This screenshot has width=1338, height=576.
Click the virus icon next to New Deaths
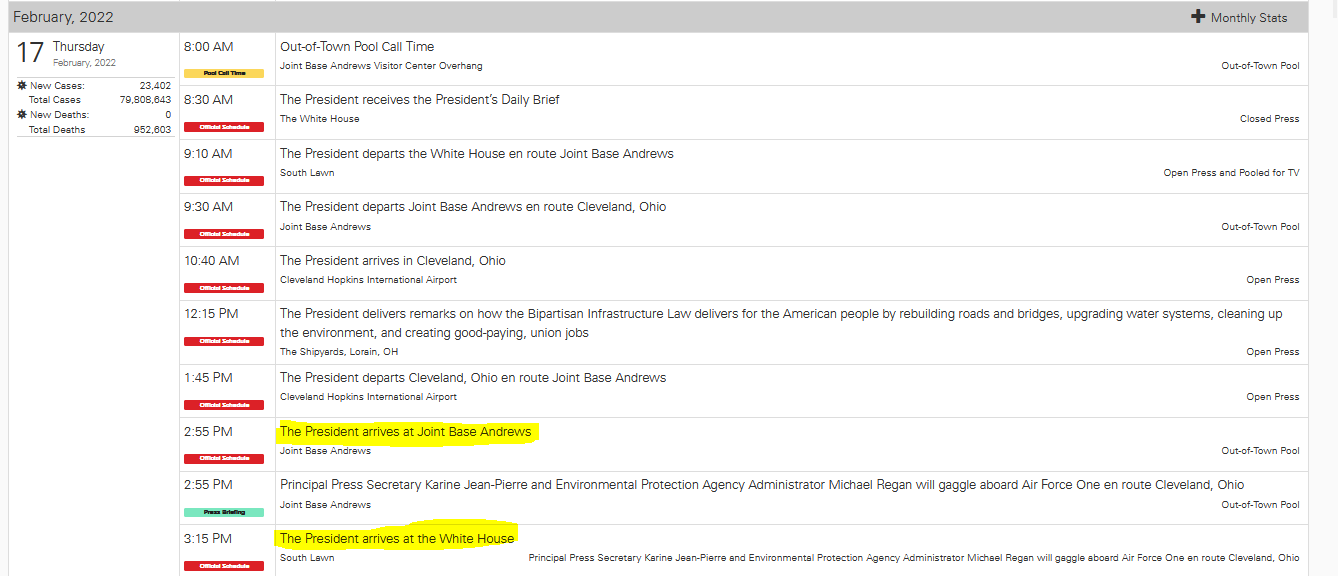[22, 115]
